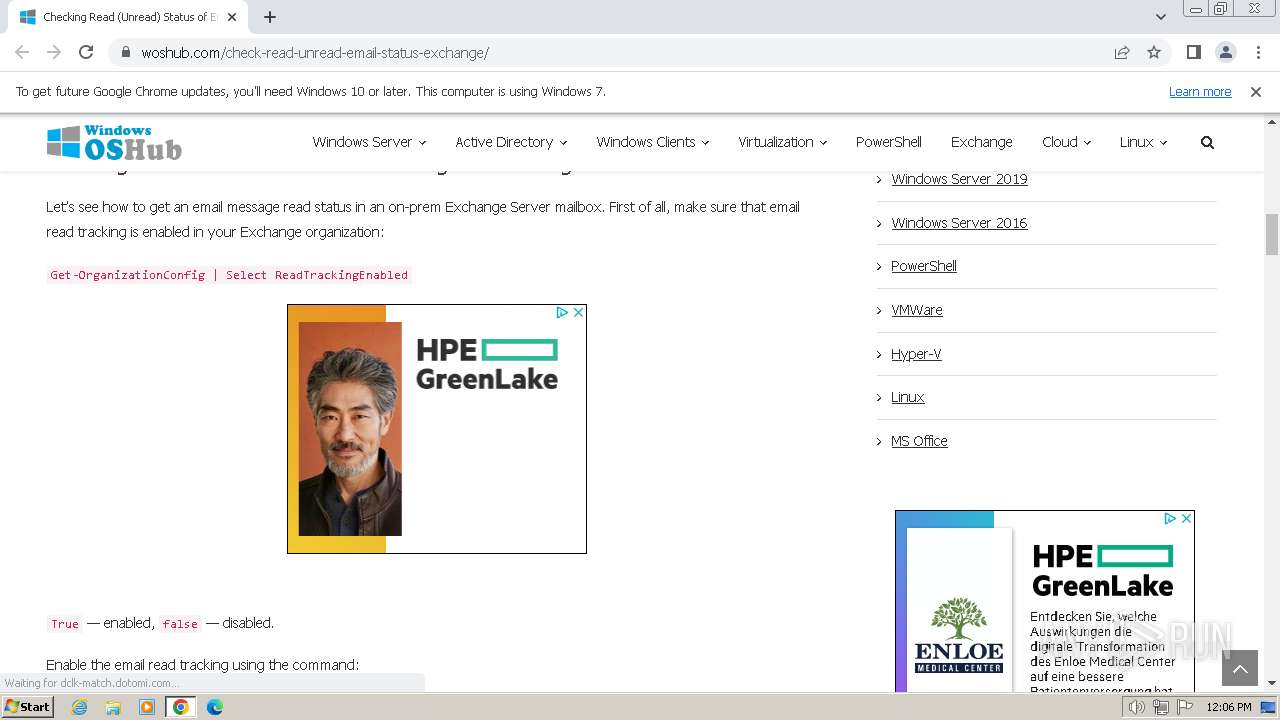Screen dimensions: 1280x720
Task: Click the 'True' code value
Action: (x=65, y=623)
